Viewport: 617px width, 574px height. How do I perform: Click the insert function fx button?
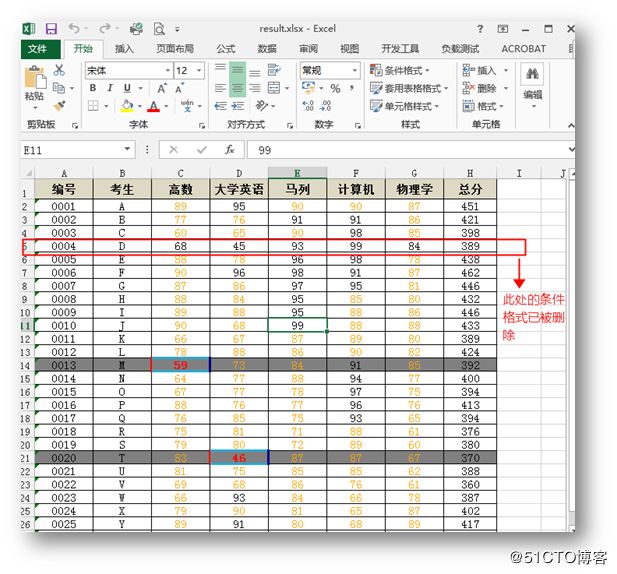[x=229, y=149]
